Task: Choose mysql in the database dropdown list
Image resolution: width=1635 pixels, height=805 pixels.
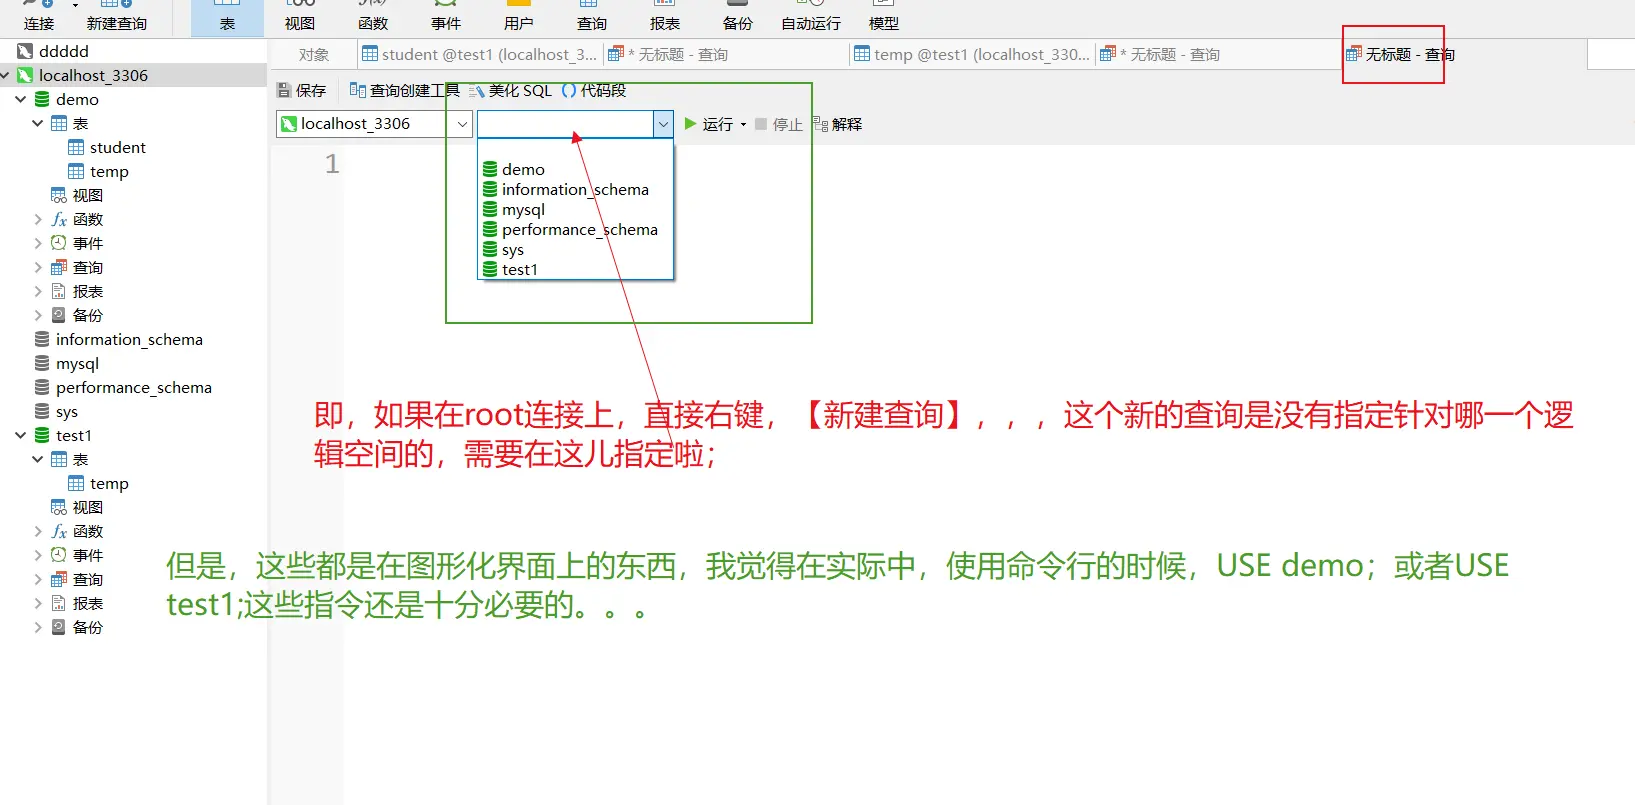Action: [576, 209]
